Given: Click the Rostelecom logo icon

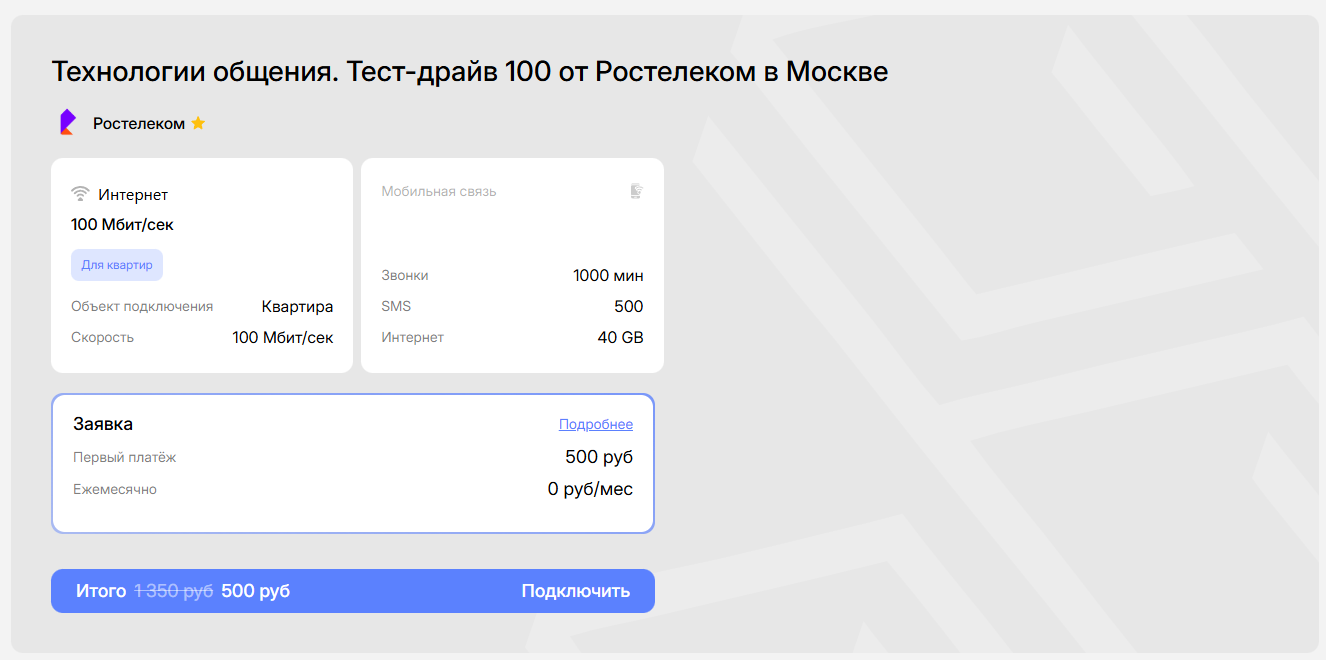Looking at the screenshot, I should (x=67, y=123).
